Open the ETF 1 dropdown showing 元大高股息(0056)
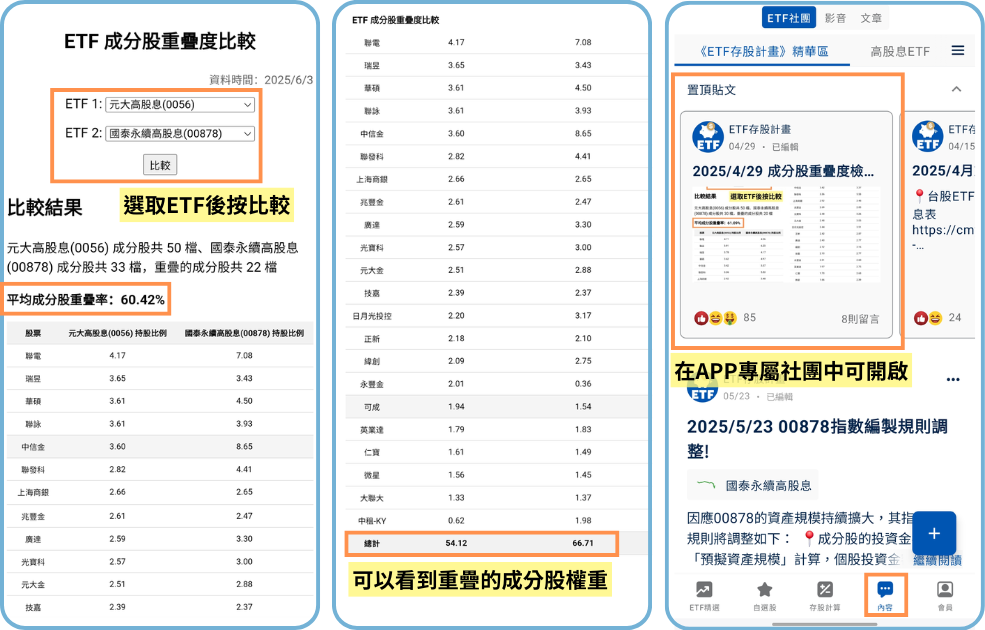The height and width of the screenshot is (630, 985). pyautogui.click(x=180, y=105)
